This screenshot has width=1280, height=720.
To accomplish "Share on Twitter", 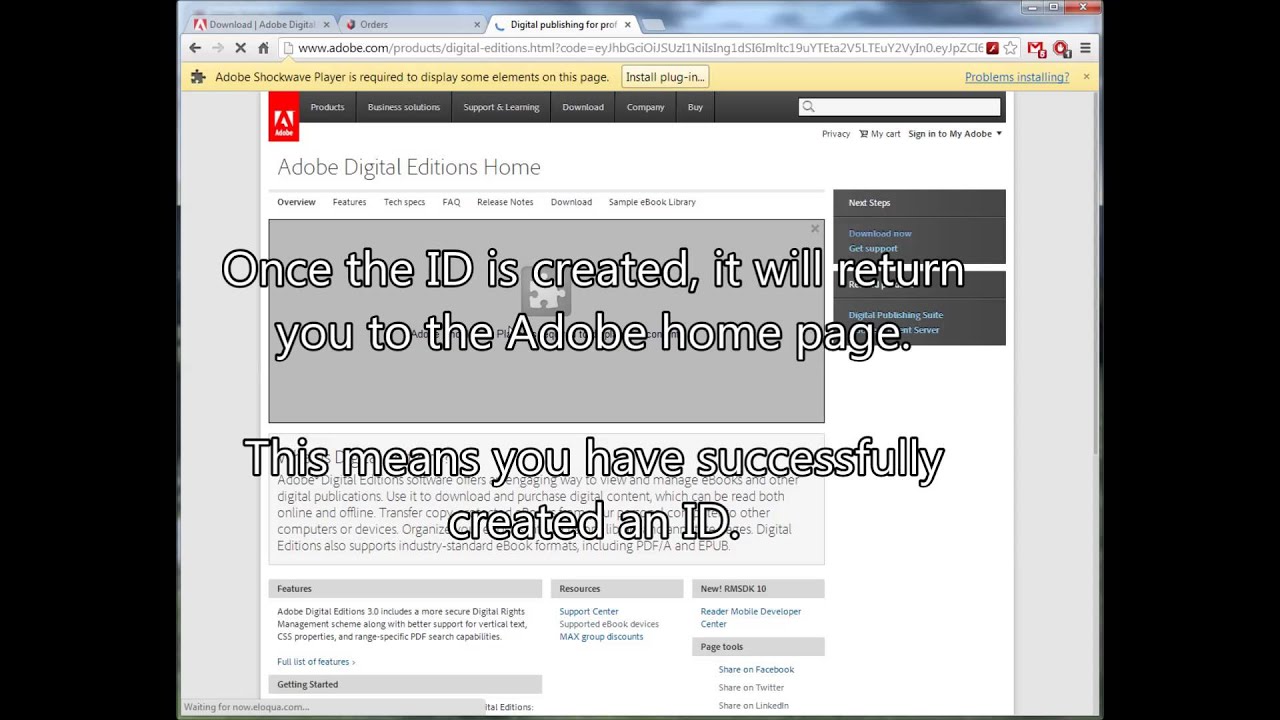I will pos(751,688).
